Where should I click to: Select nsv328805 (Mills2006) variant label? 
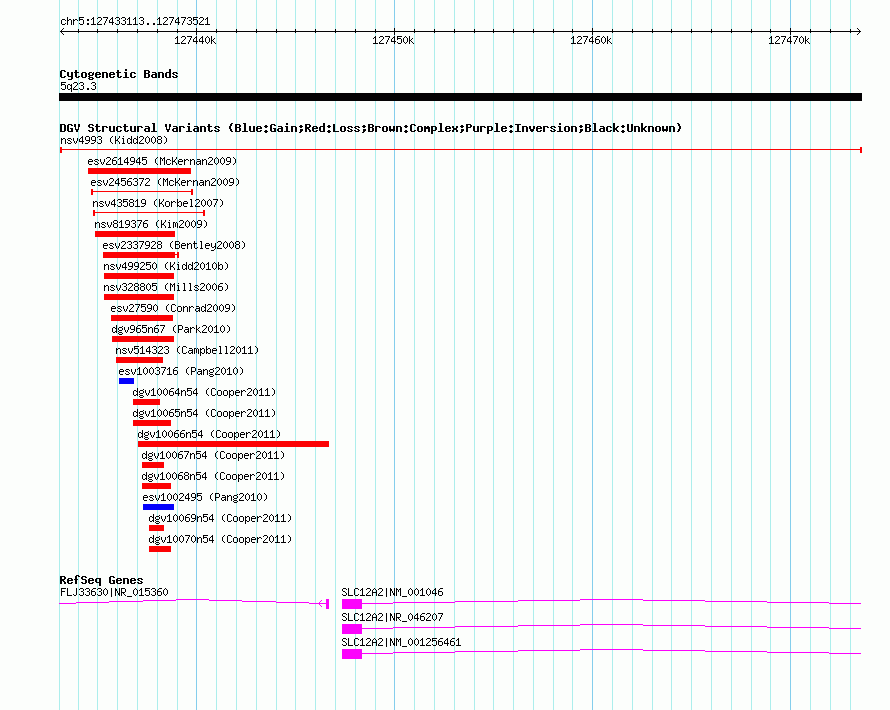(166, 287)
